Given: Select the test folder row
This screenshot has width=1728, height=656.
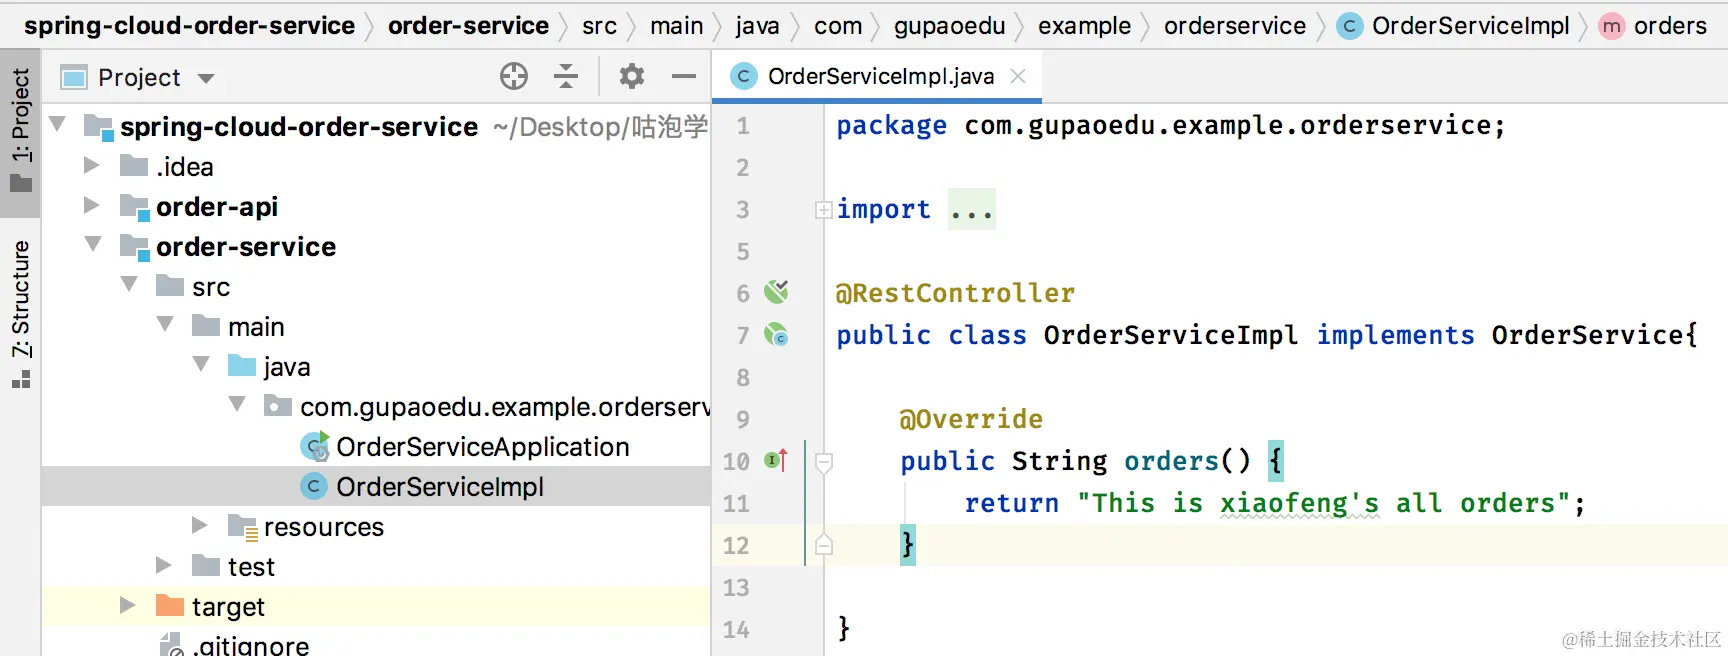Looking at the screenshot, I should tap(376, 566).
